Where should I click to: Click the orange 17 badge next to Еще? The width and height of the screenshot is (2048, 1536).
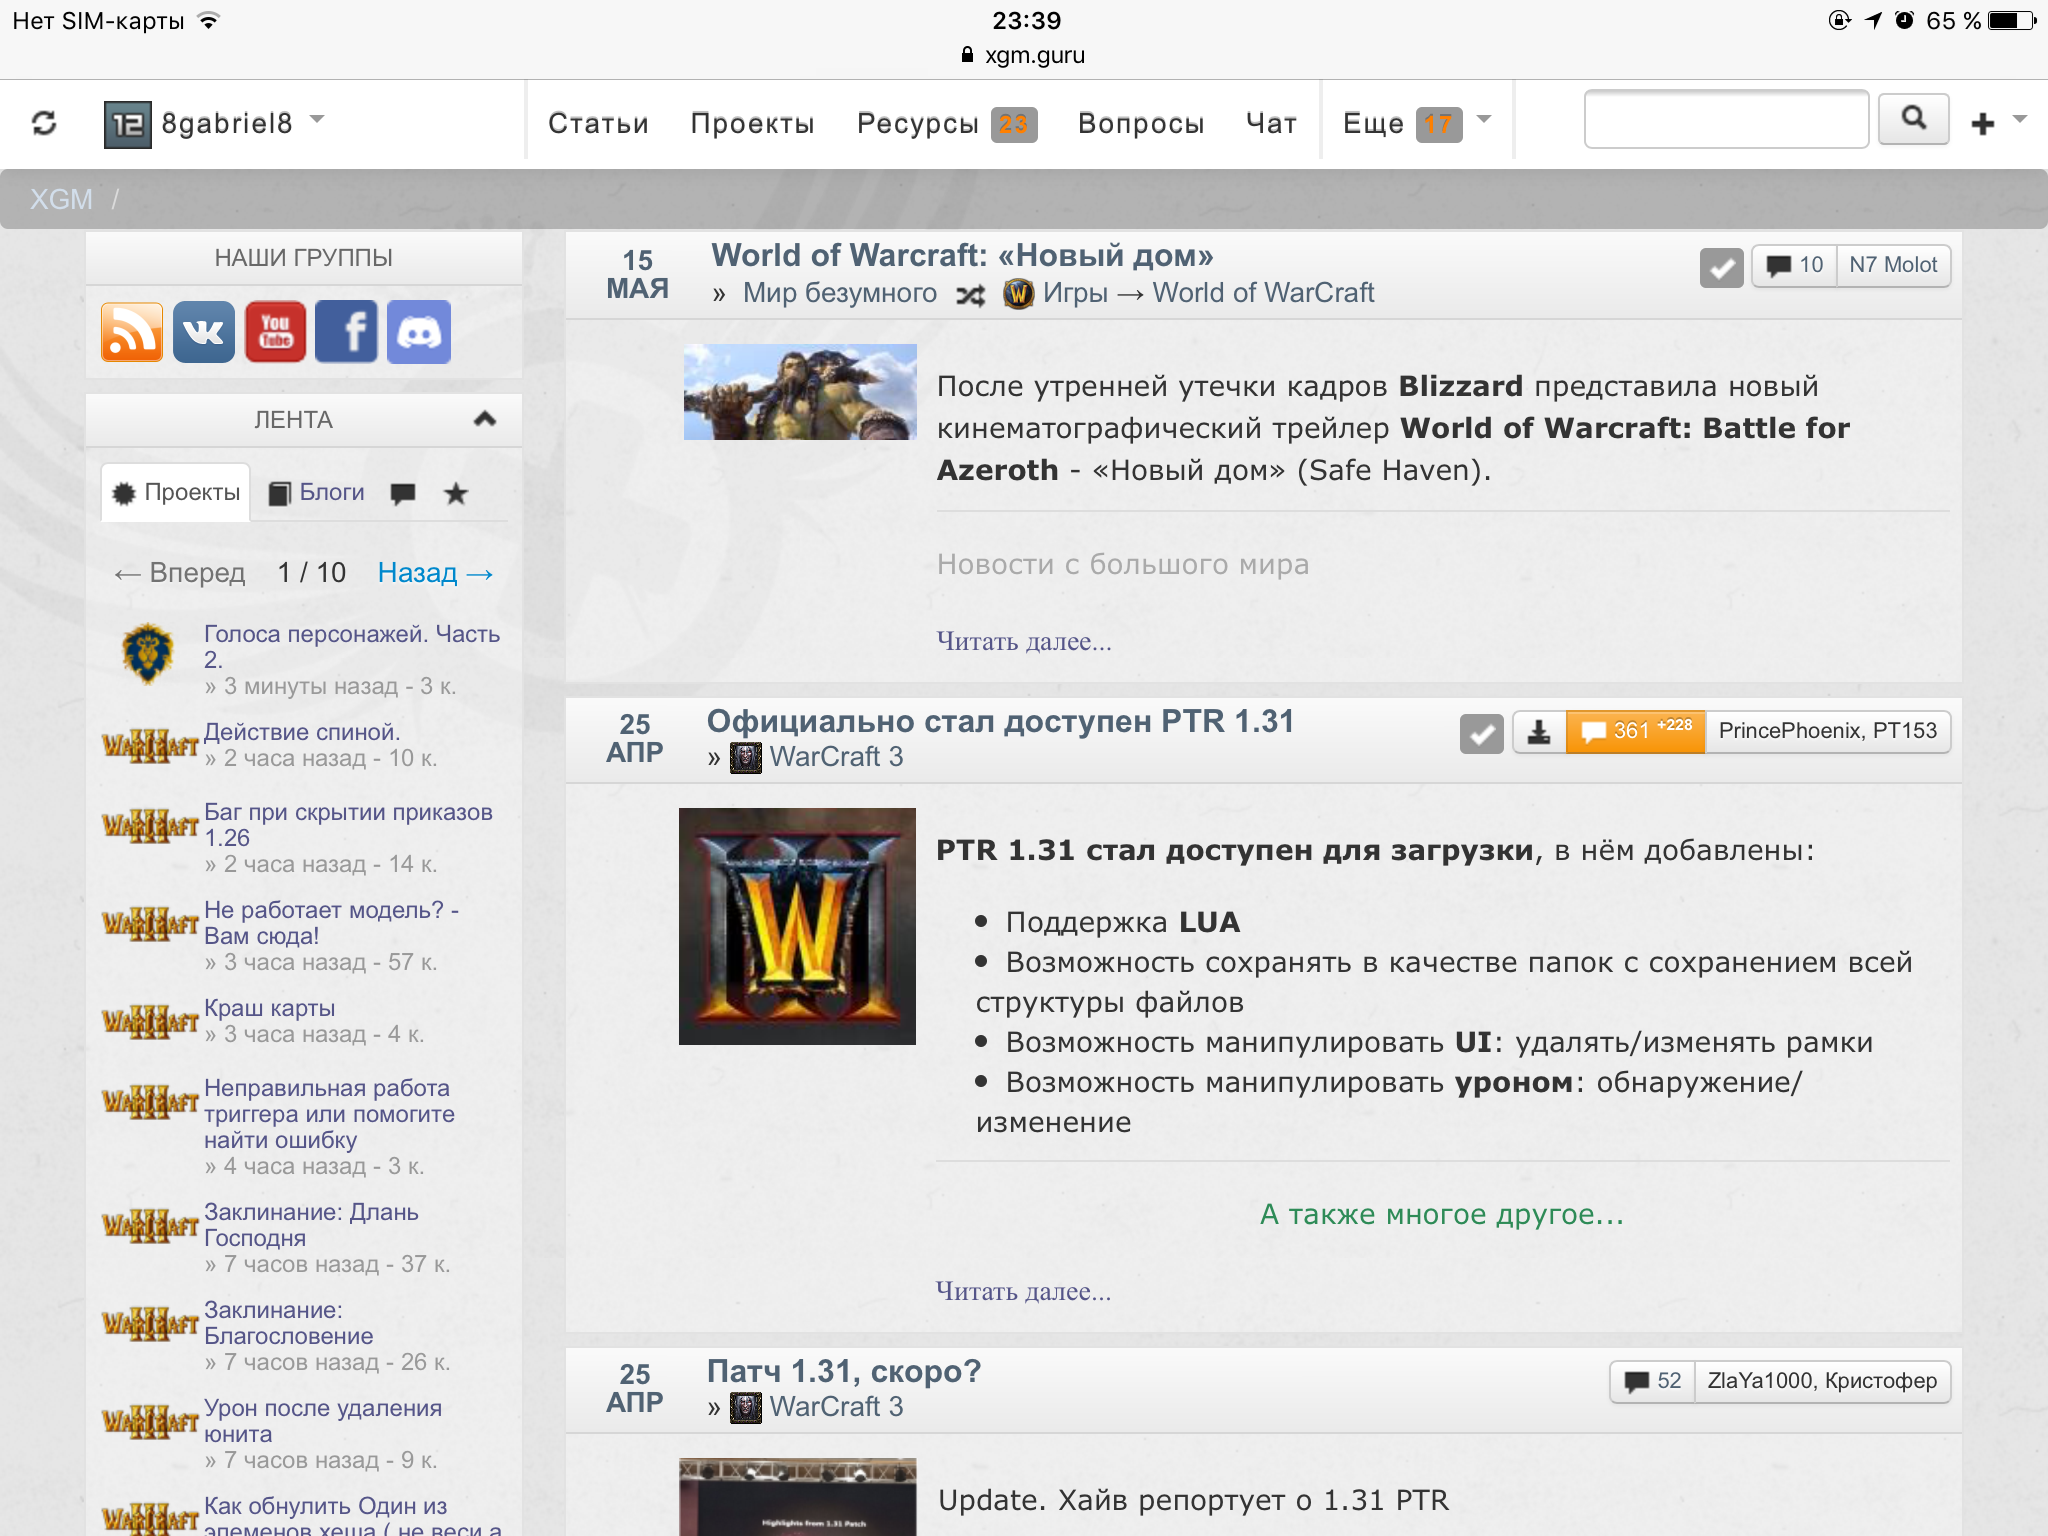(x=1439, y=124)
